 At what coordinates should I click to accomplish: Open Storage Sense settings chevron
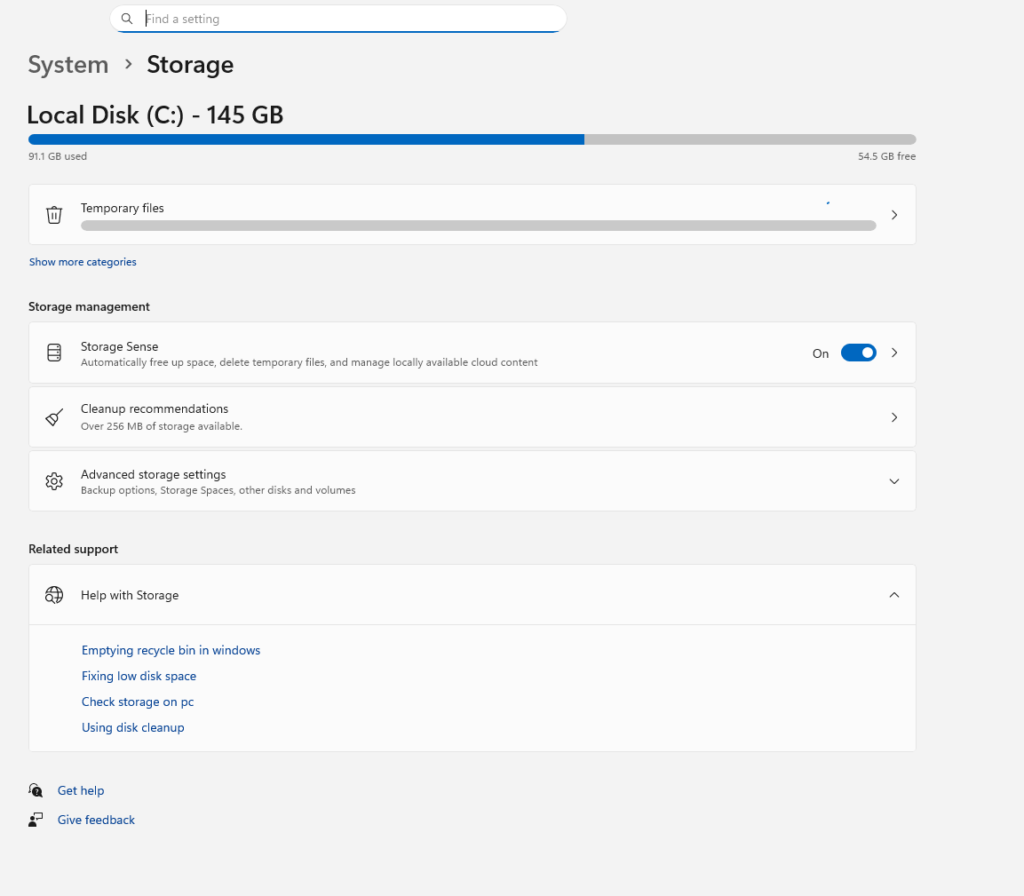click(894, 353)
